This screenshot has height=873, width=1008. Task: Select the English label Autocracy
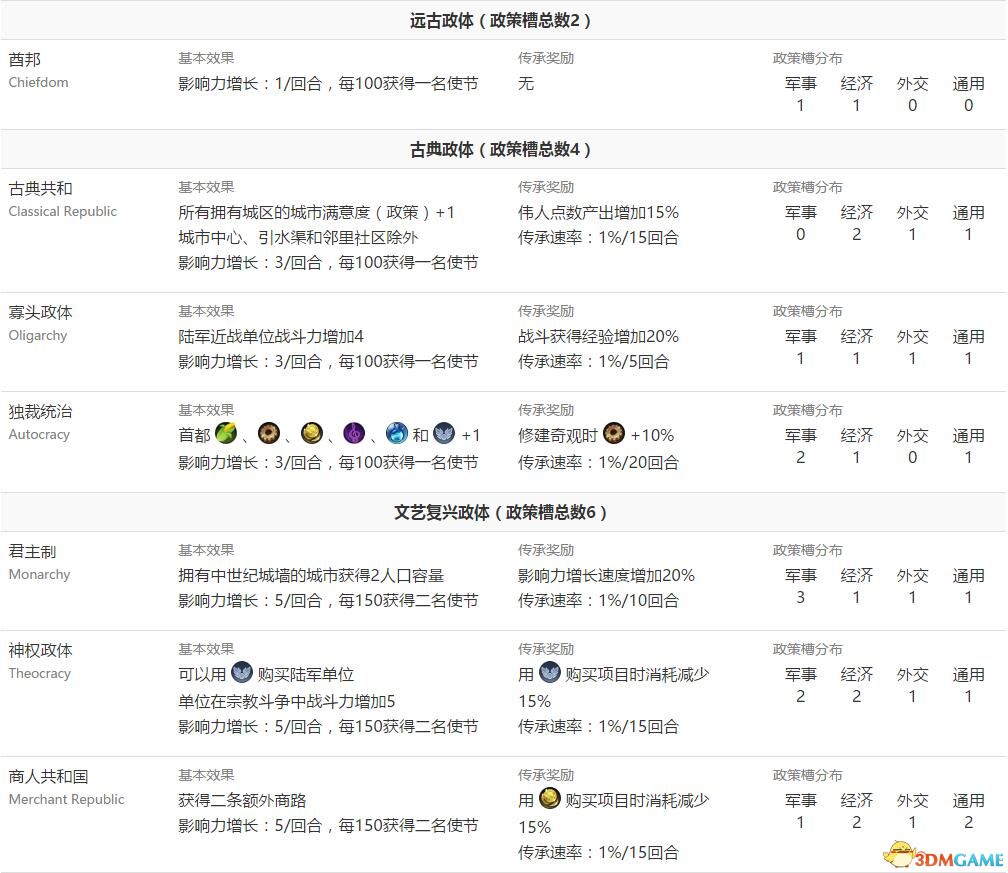[x=39, y=435]
